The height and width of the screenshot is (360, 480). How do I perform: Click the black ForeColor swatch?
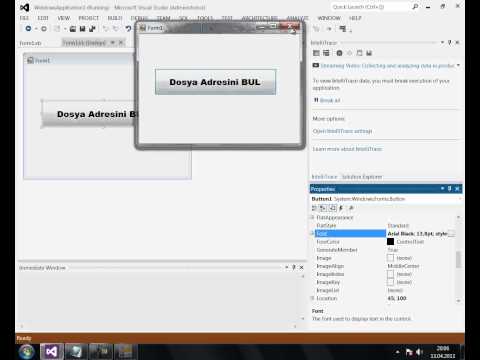(390, 242)
